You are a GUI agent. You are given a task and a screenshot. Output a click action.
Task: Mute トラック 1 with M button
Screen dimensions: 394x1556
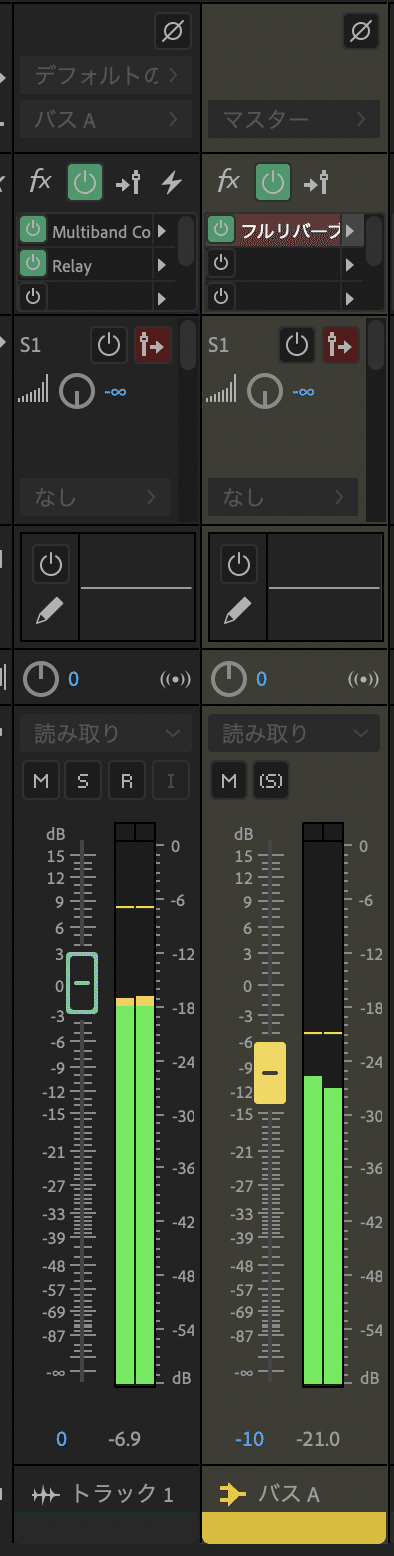[41, 782]
